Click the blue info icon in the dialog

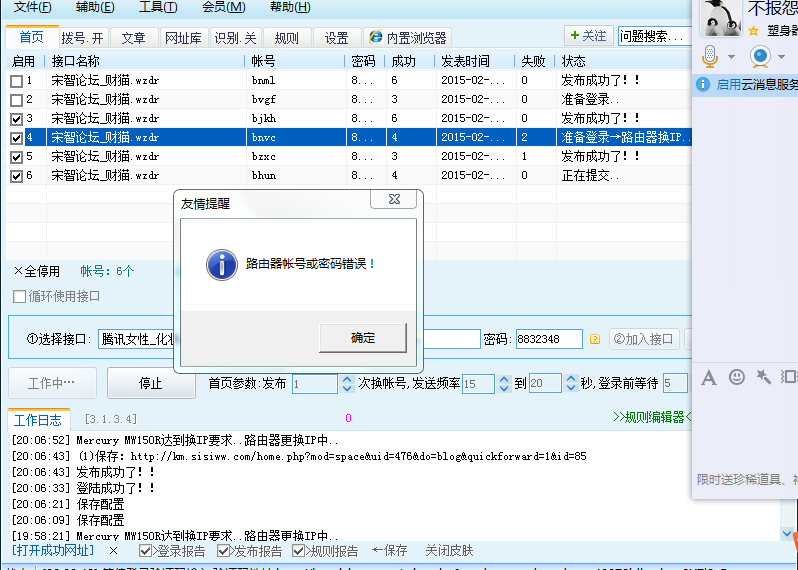click(x=221, y=265)
